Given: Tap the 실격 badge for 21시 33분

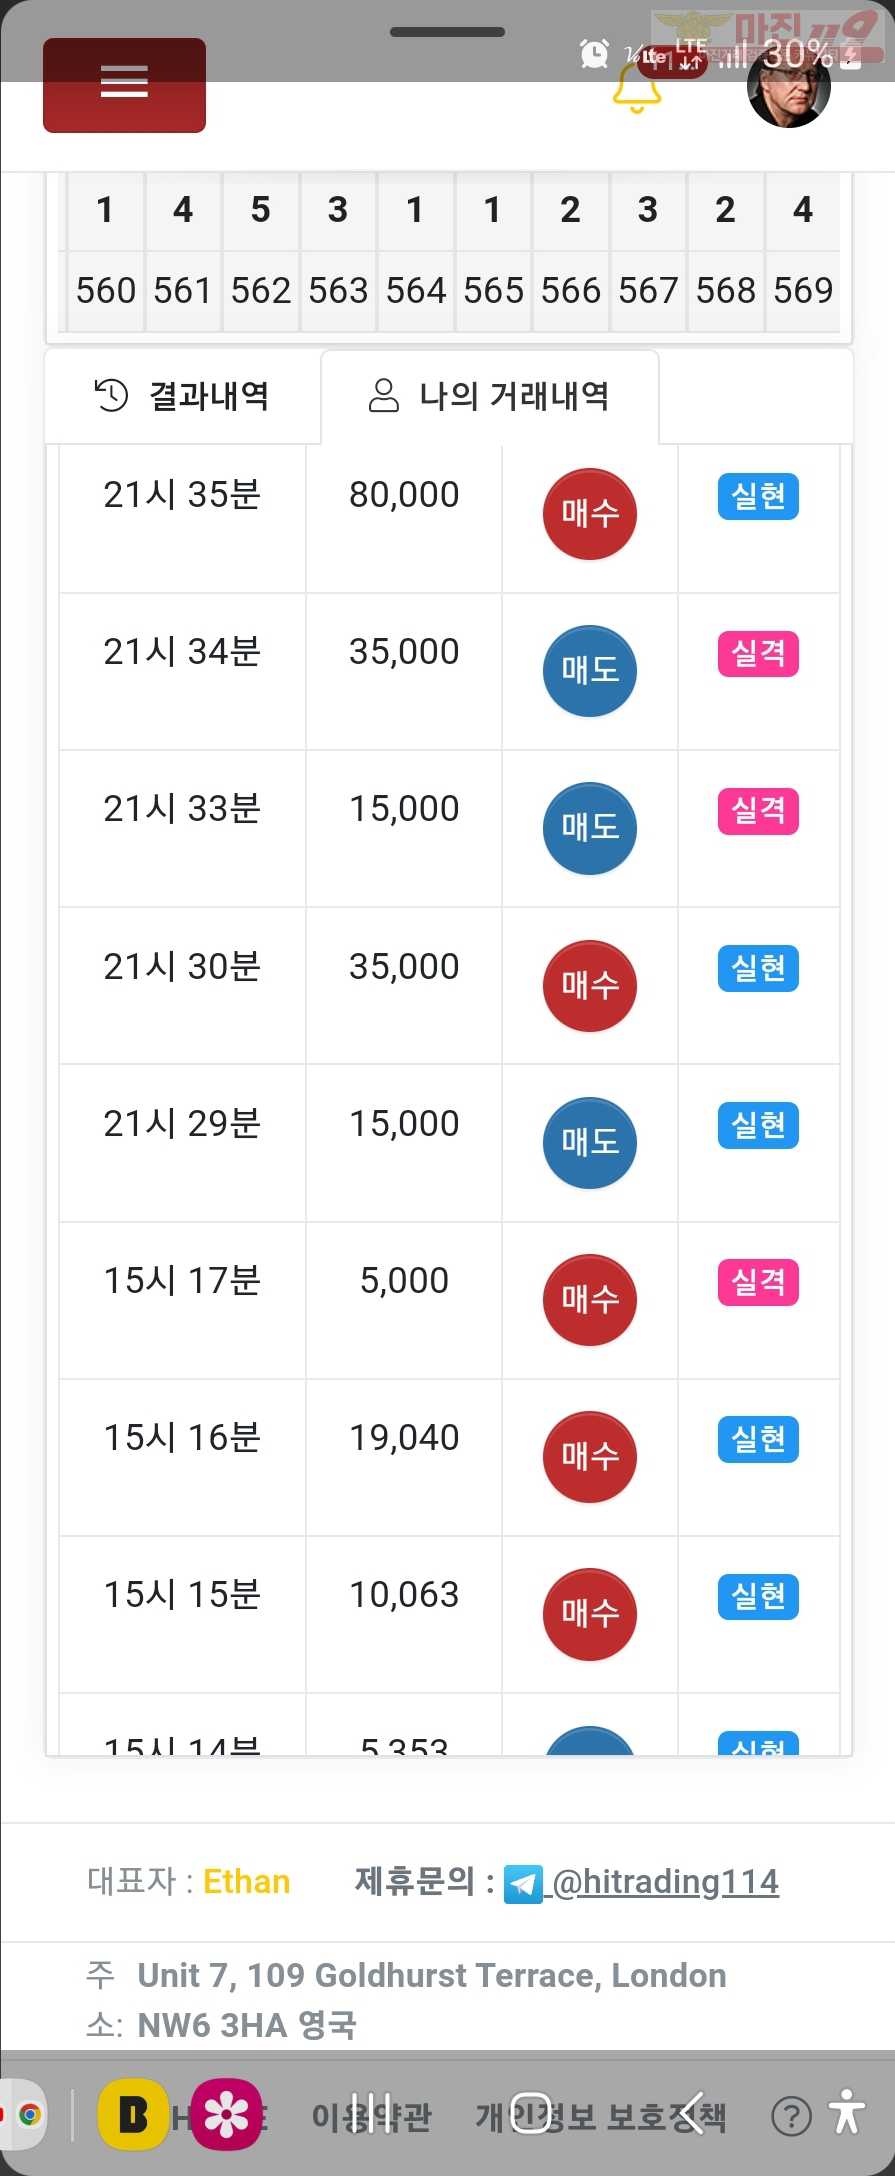Looking at the screenshot, I should tap(758, 811).
